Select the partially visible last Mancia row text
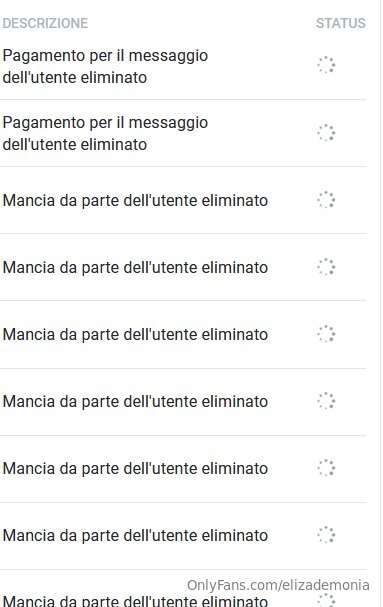This screenshot has width=383, height=607. point(135,600)
